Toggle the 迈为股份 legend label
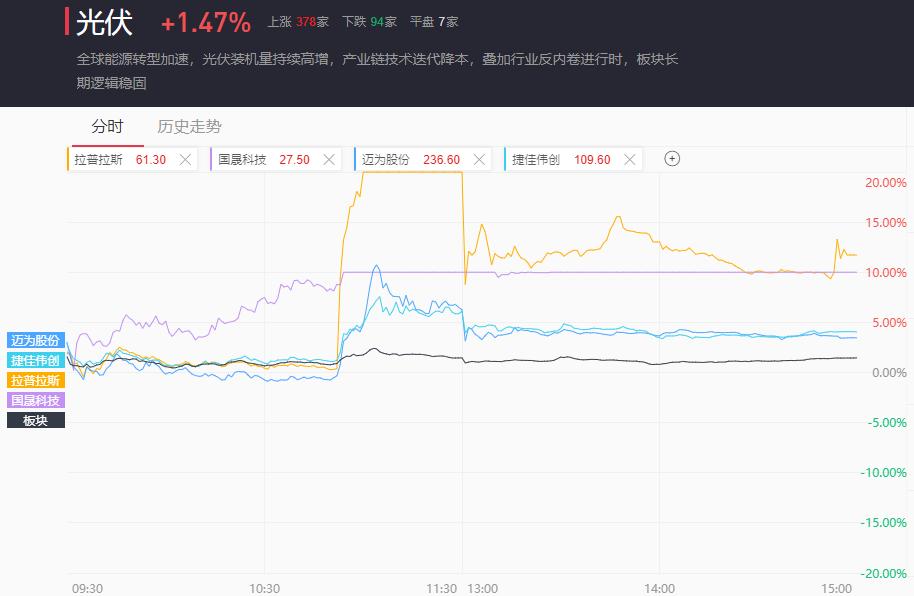This screenshot has width=914, height=596. point(36,340)
